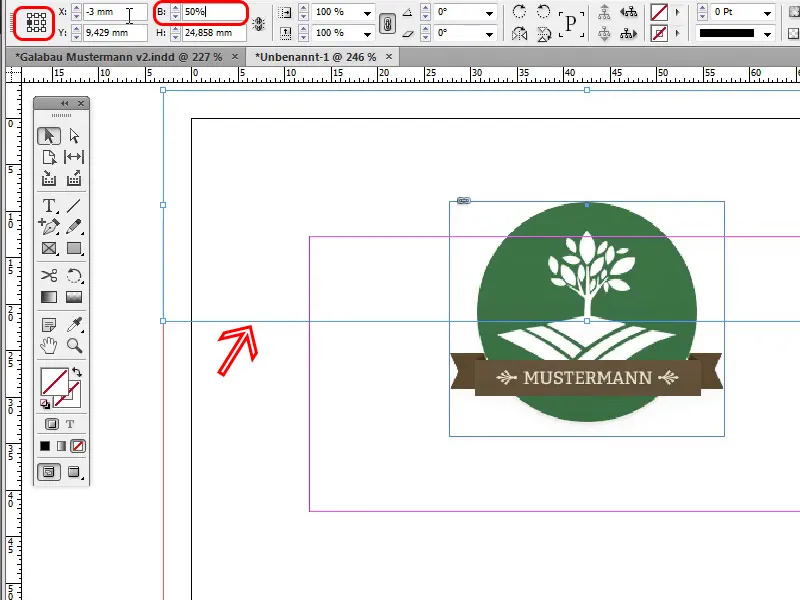Close the Galabau Mustermann v2.indd tab
Viewport: 800px width, 600px height.
tap(235, 57)
